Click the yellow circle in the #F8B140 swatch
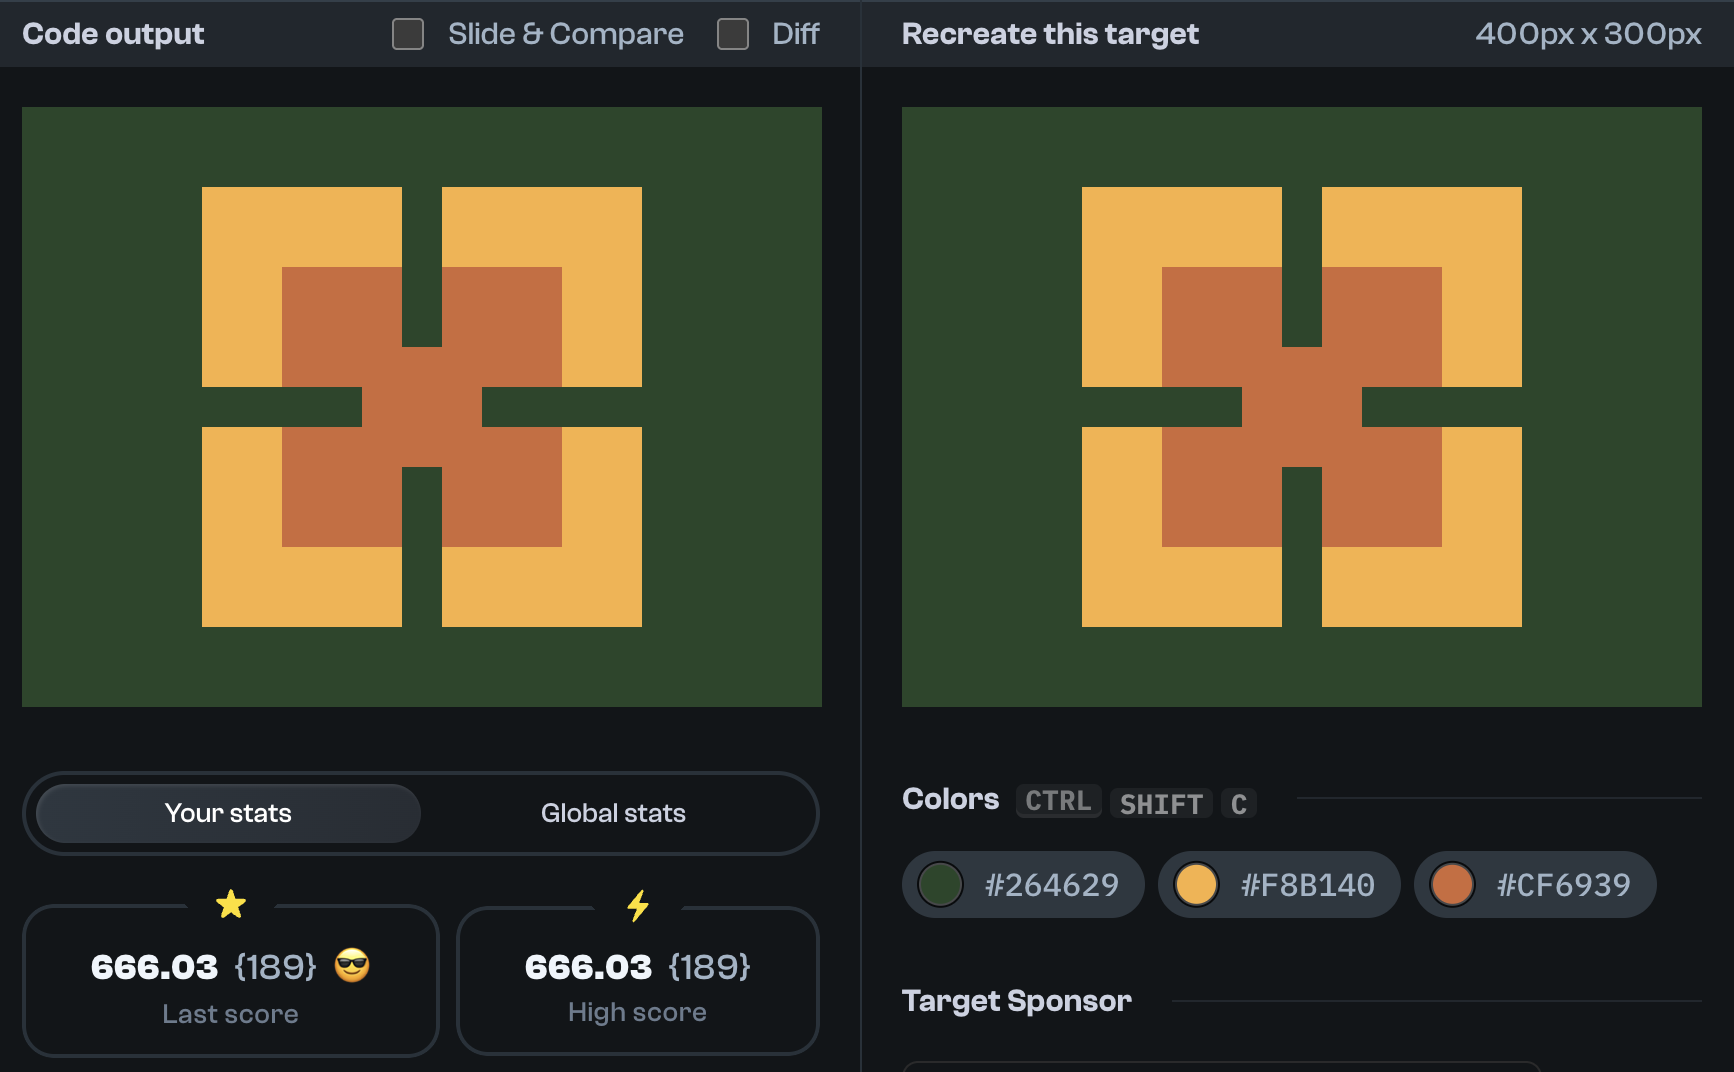 point(1196,884)
